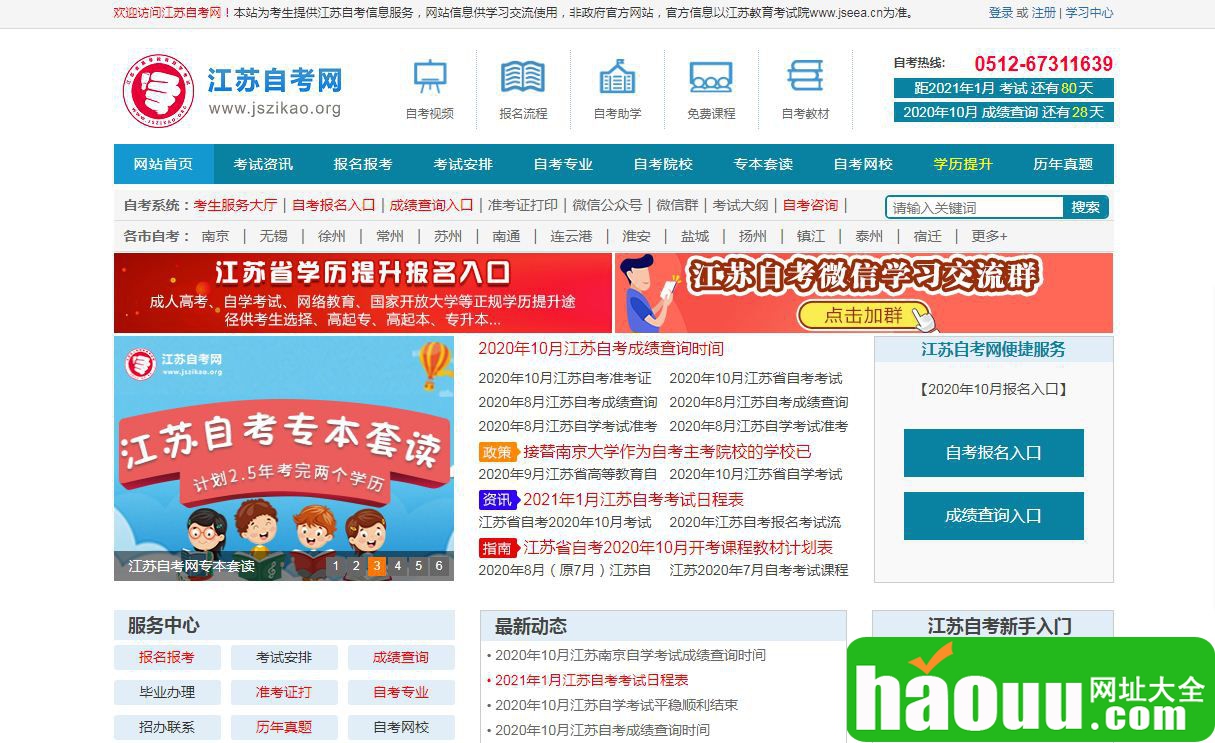Show more cities with 更多+

pyautogui.click(x=989, y=236)
